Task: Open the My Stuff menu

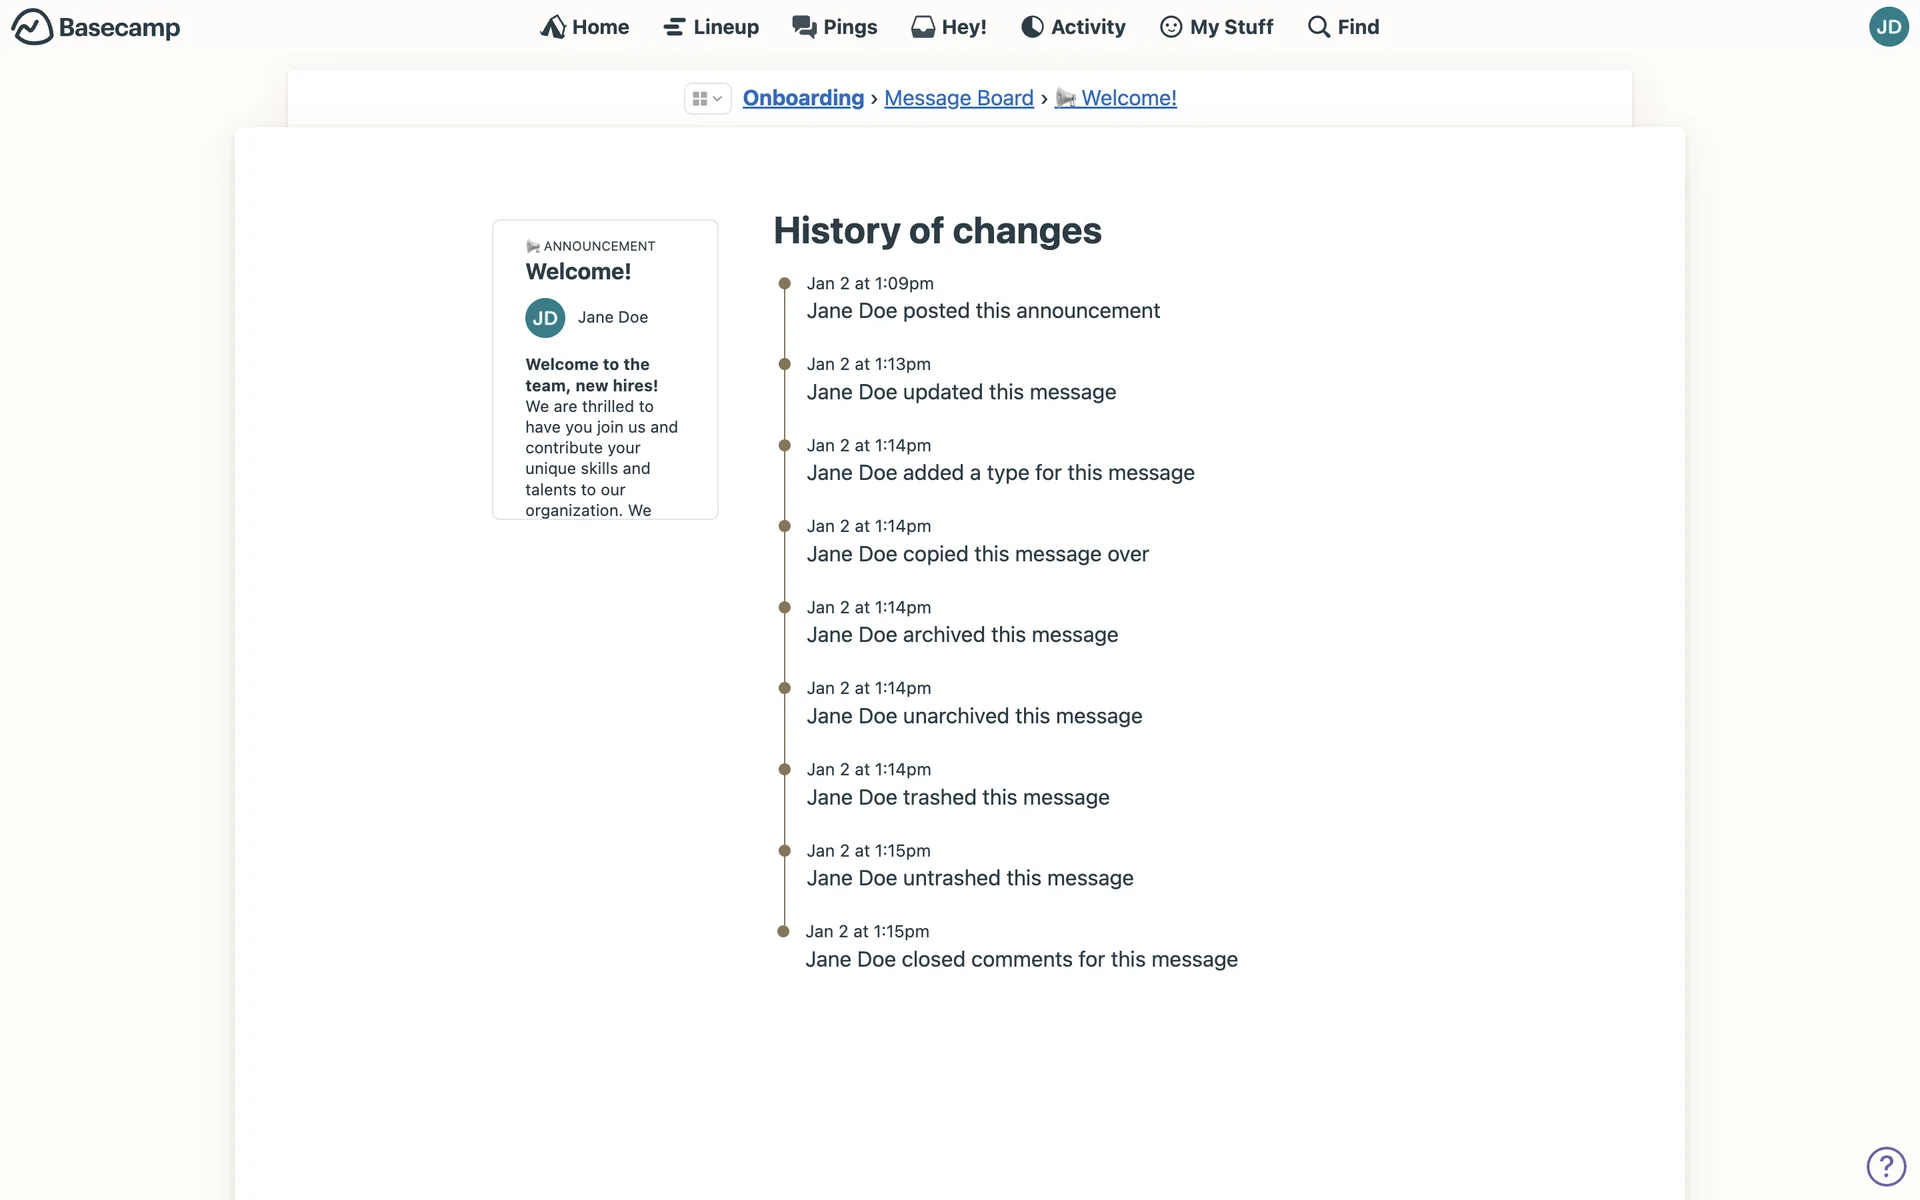Action: 1216,27
